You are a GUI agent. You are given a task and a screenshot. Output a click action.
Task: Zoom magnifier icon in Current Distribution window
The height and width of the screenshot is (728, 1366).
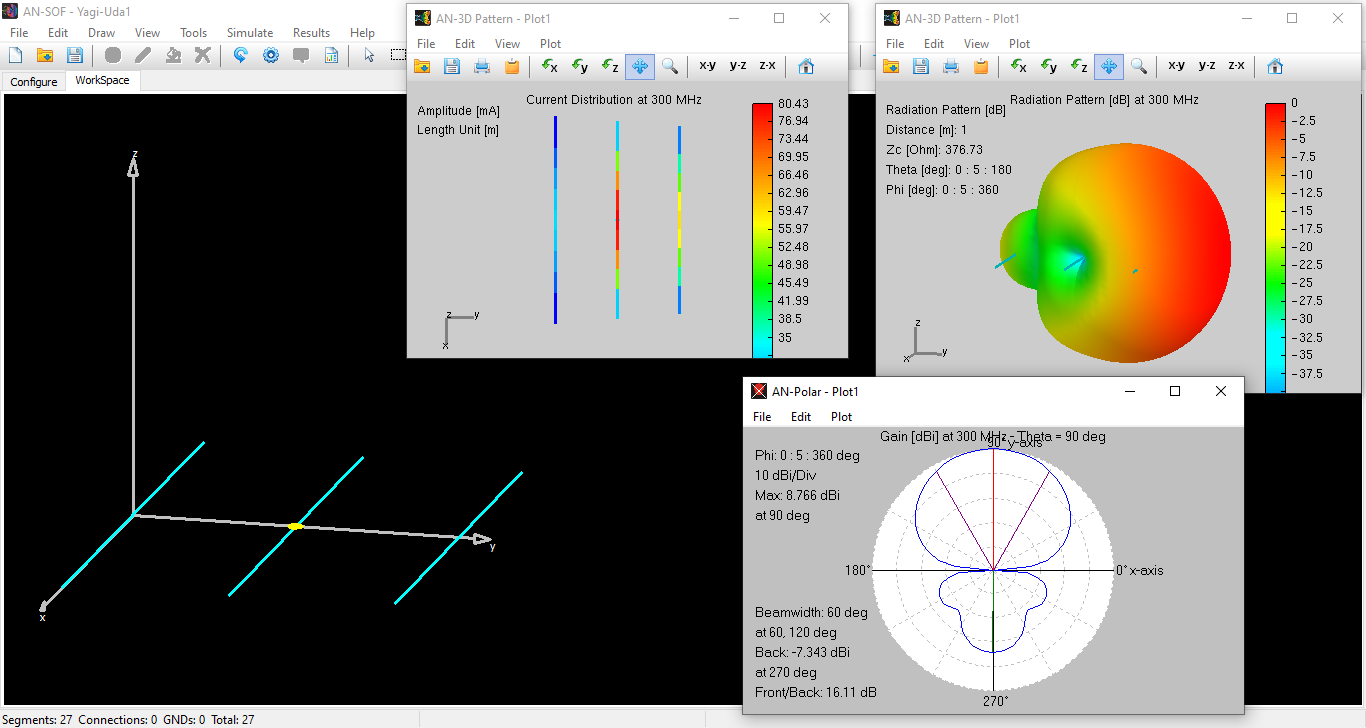tap(670, 66)
